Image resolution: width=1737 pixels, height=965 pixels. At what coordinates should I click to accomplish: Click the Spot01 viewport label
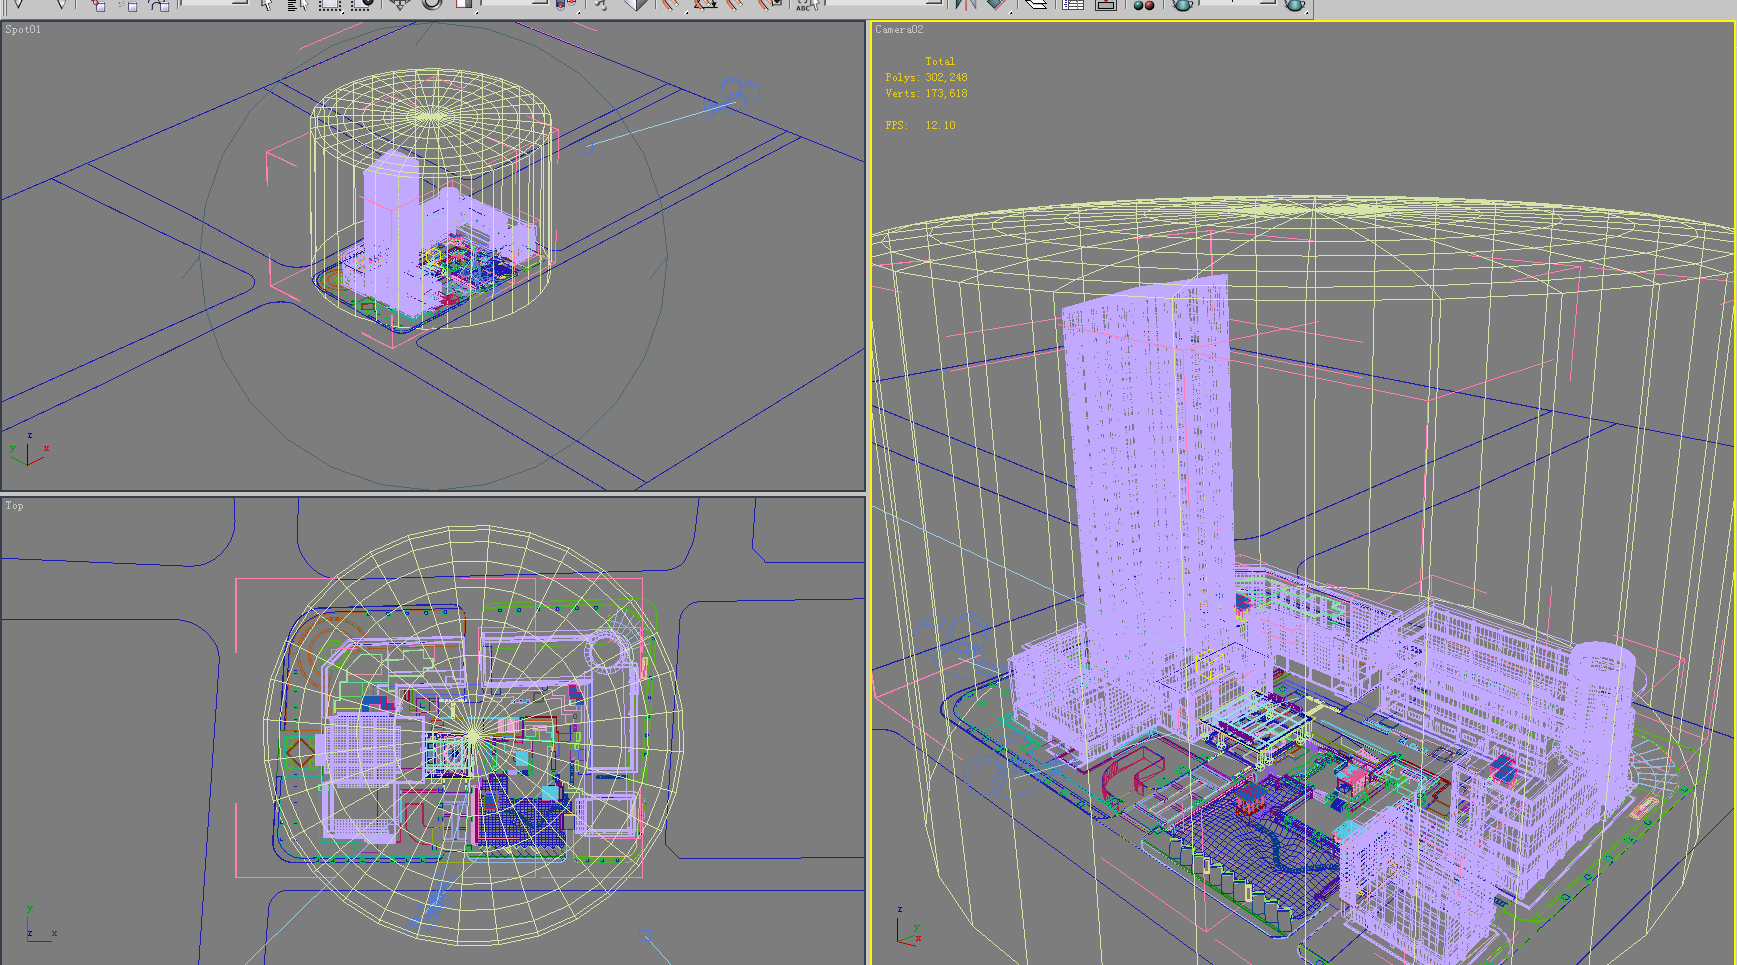(x=23, y=30)
